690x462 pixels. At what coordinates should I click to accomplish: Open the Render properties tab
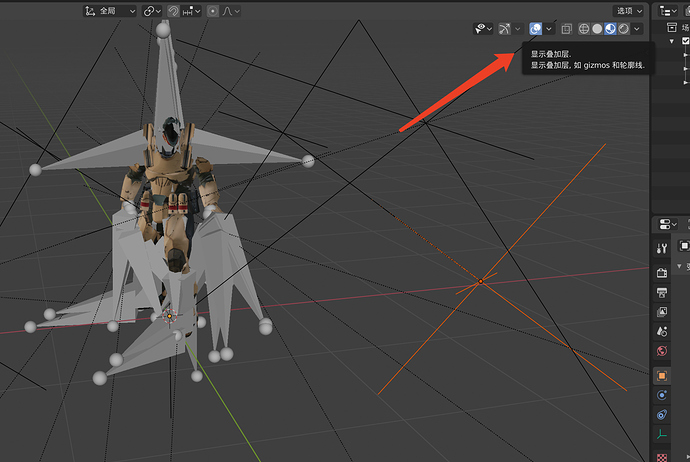[661, 272]
